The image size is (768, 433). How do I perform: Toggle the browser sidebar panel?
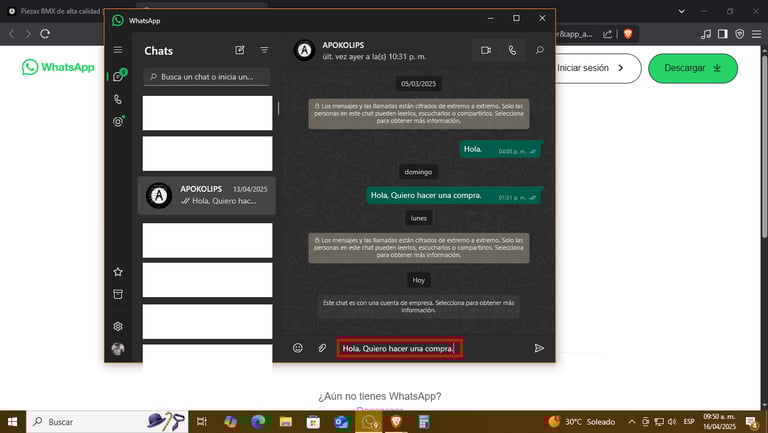(x=722, y=34)
